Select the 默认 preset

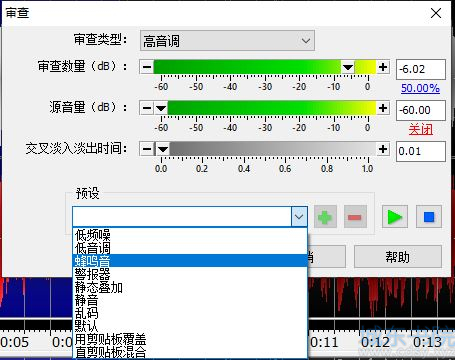[190, 326]
